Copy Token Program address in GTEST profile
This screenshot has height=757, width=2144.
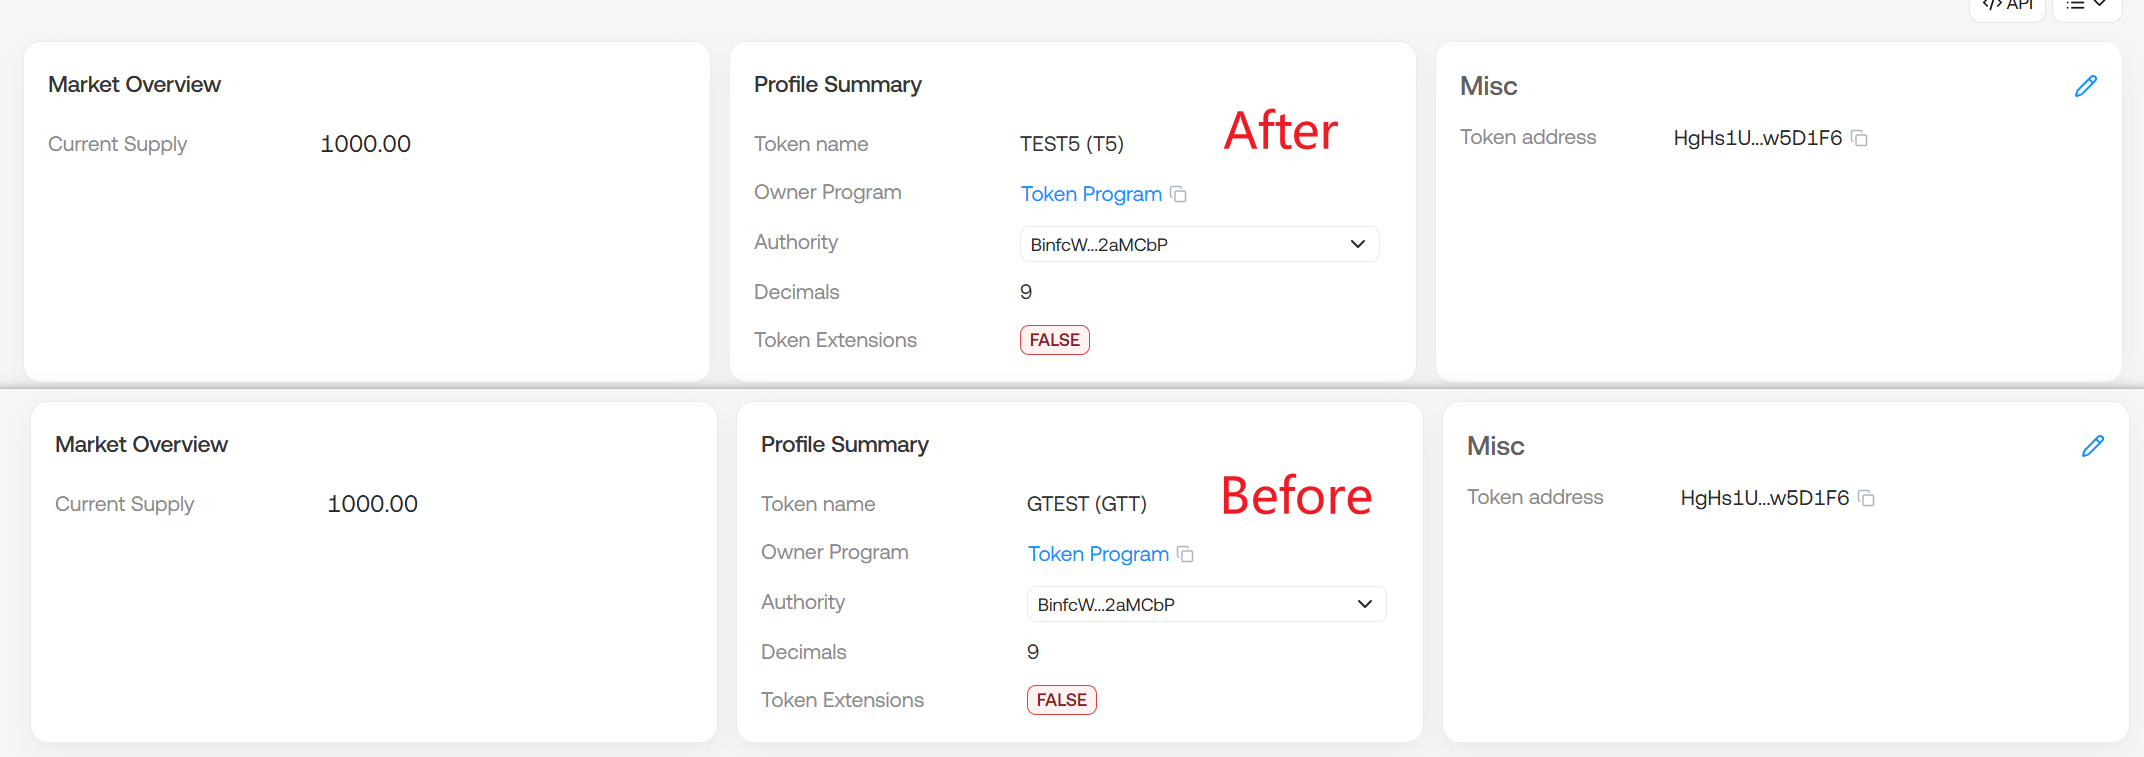click(1185, 554)
